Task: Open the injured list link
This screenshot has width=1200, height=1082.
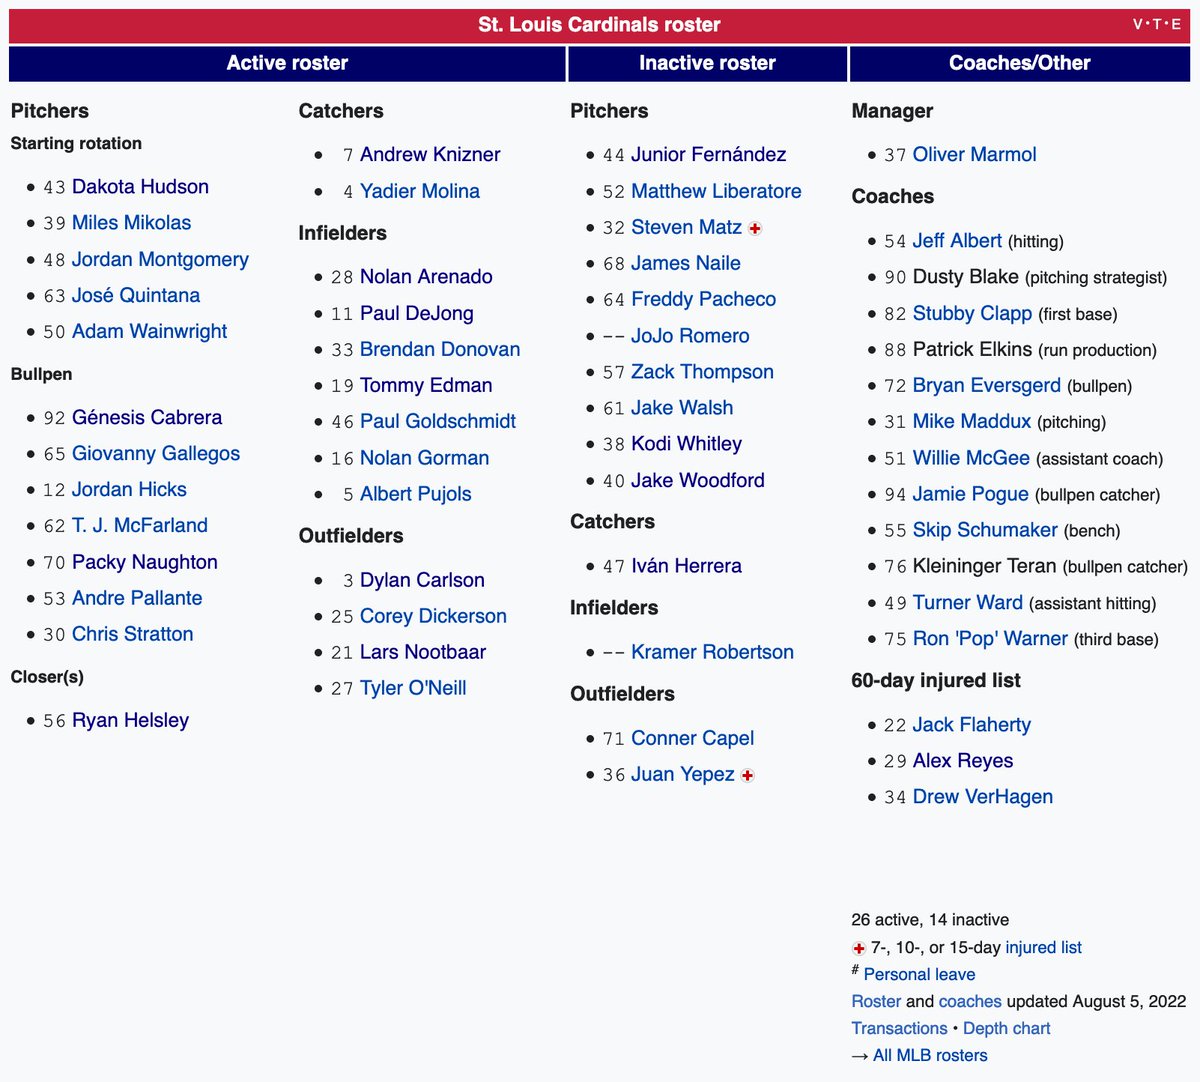Action: click(x=1043, y=948)
